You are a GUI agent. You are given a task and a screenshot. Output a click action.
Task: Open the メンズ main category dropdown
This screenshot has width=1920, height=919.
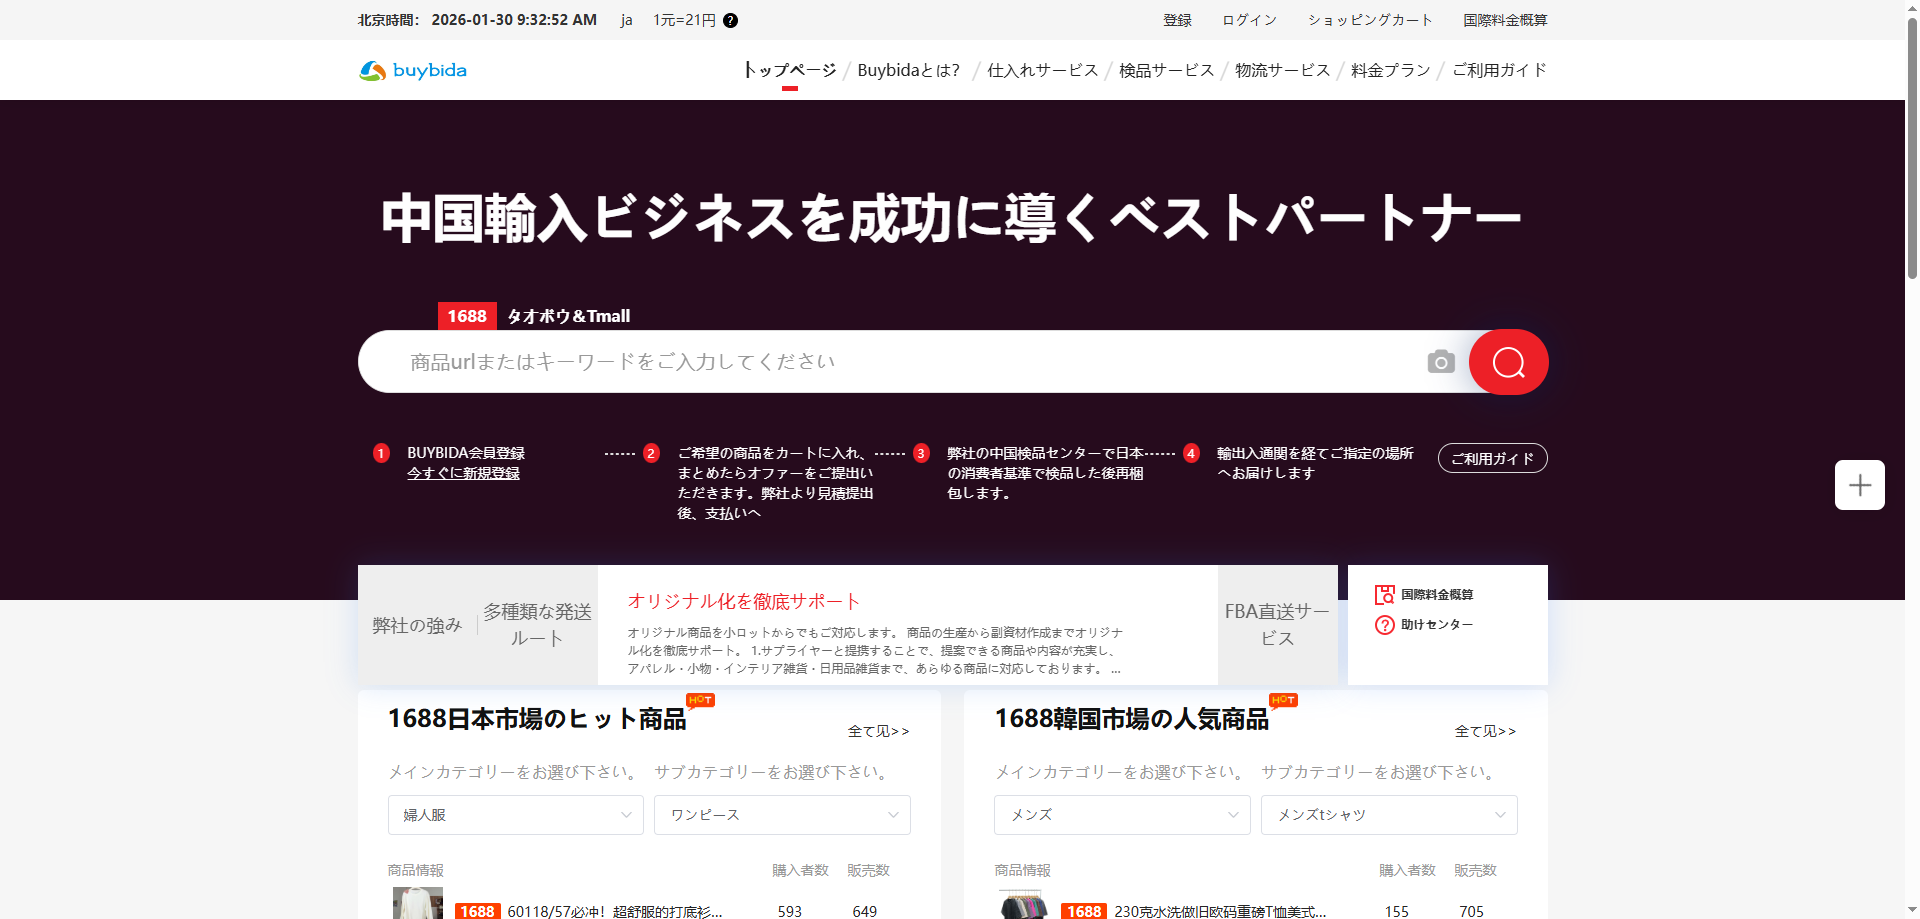pyautogui.click(x=1122, y=815)
